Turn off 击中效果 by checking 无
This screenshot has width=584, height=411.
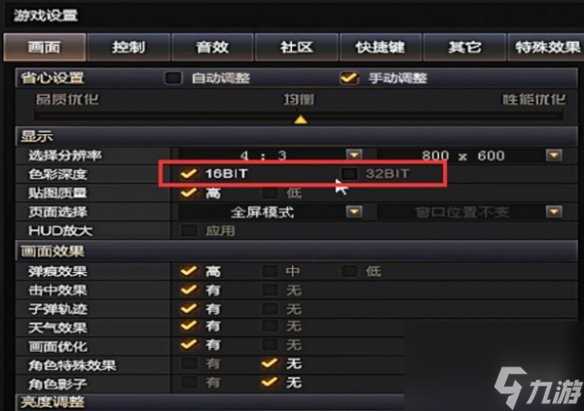click(x=270, y=290)
